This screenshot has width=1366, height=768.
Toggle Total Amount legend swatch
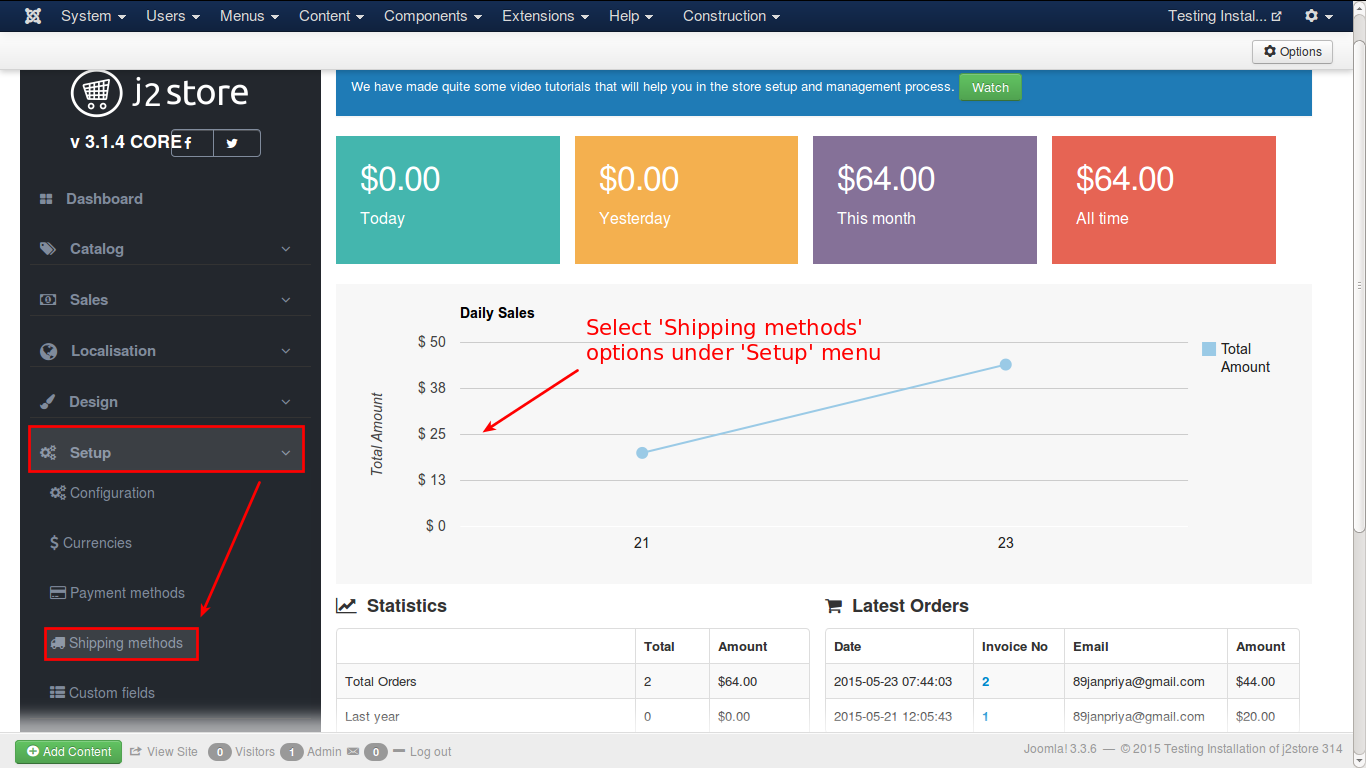(x=1209, y=349)
